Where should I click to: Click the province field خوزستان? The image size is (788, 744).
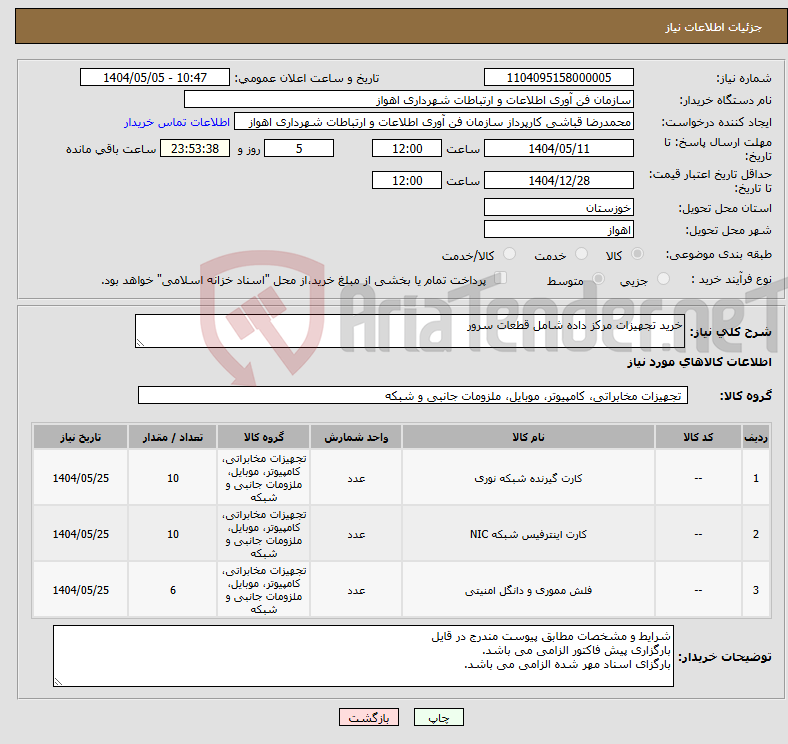pyautogui.click(x=558, y=207)
